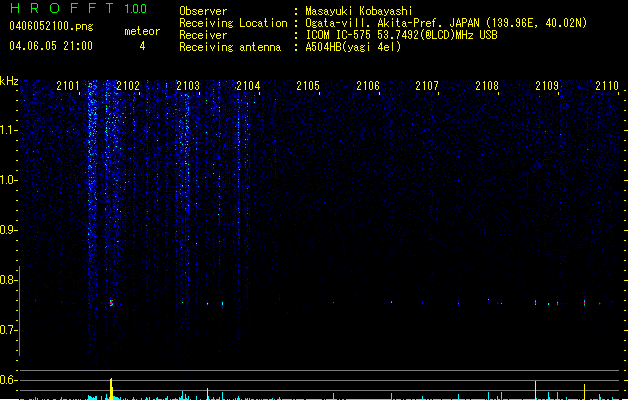Click the 0.6 level label

pyautogui.click(x=8, y=380)
